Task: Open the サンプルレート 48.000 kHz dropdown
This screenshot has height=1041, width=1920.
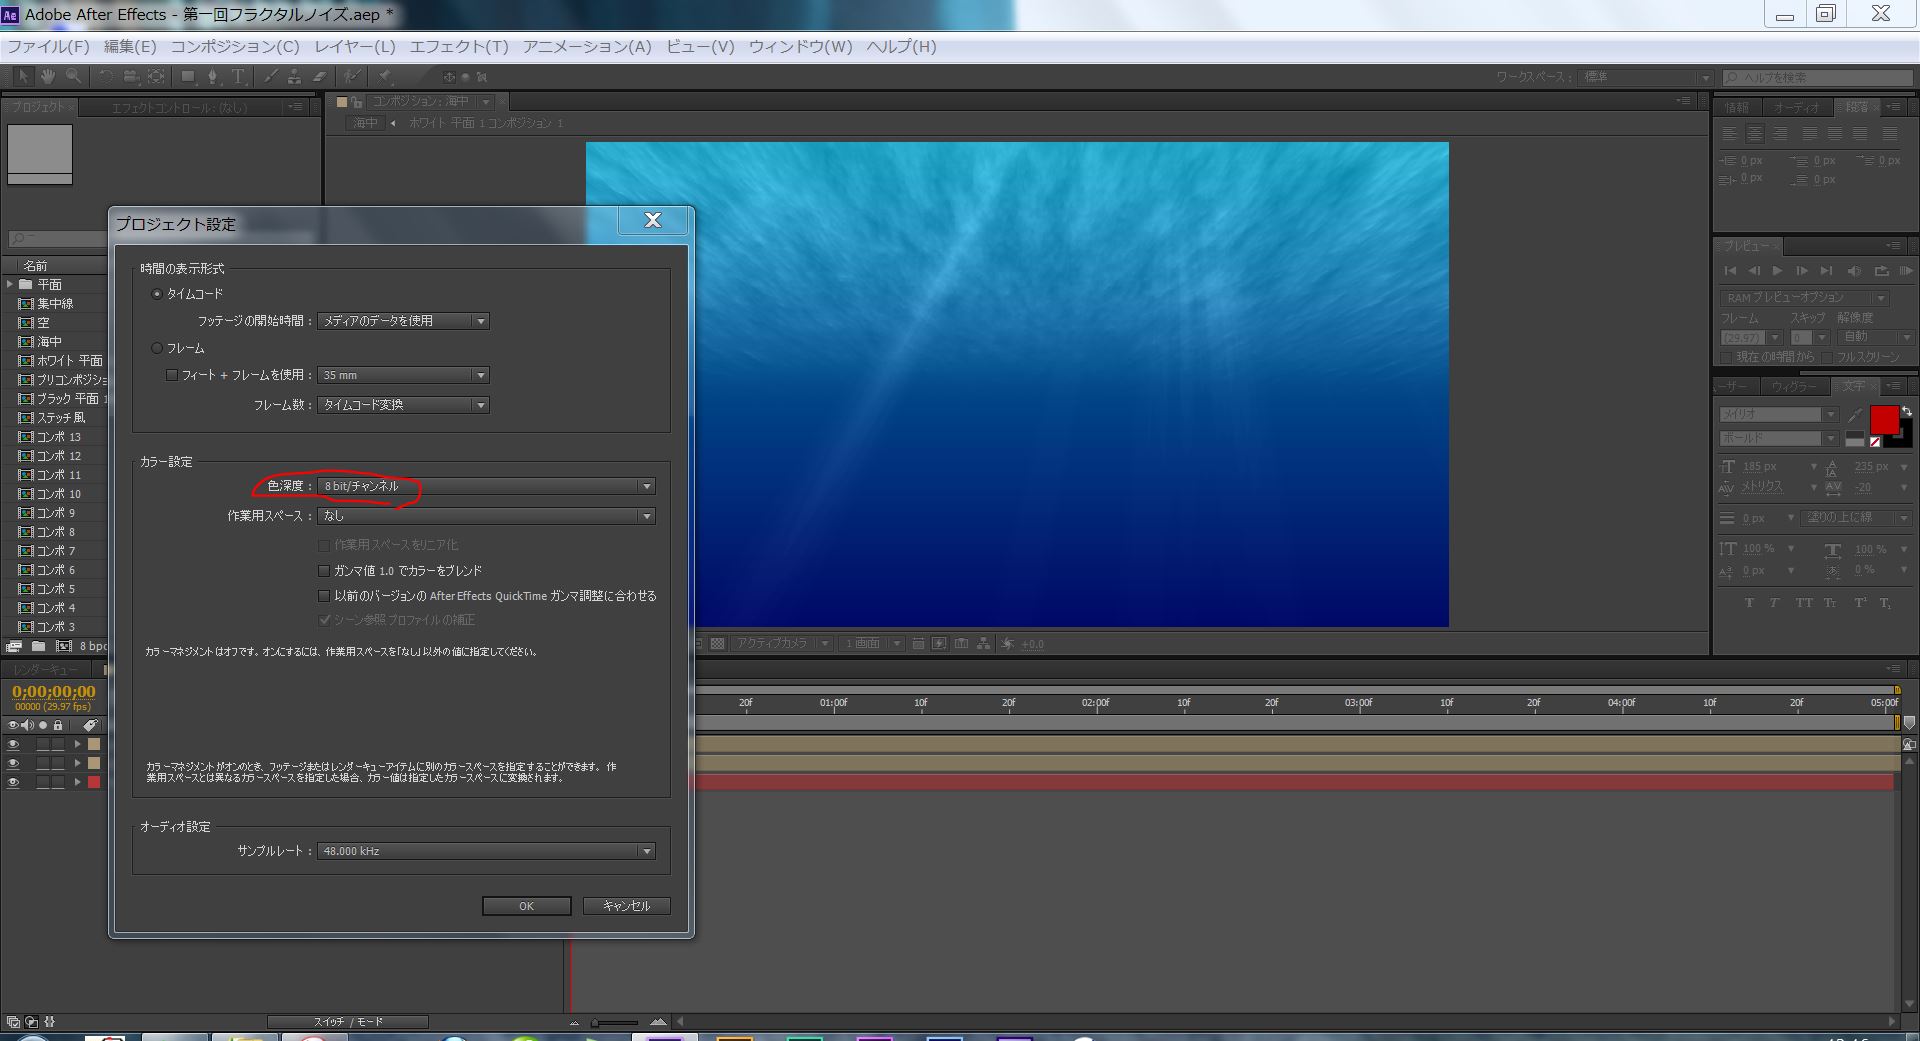Action: tap(487, 851)
